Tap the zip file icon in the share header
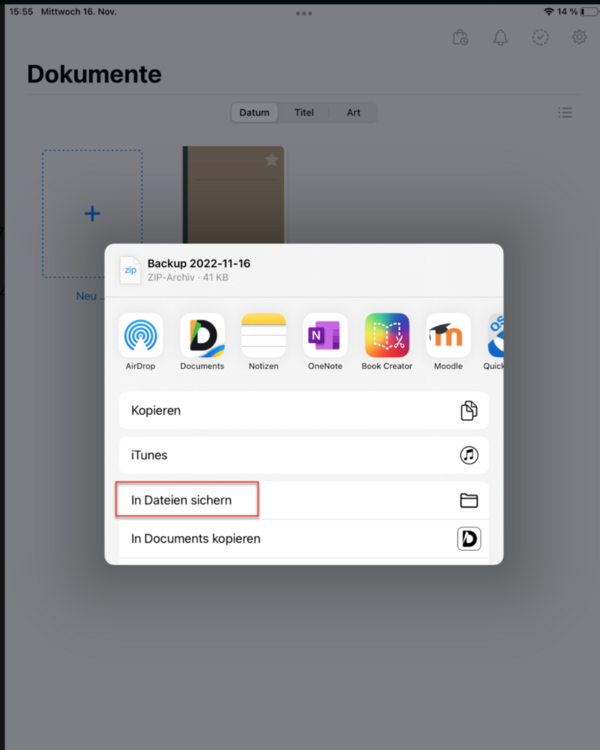 click(x=130, y=270)
